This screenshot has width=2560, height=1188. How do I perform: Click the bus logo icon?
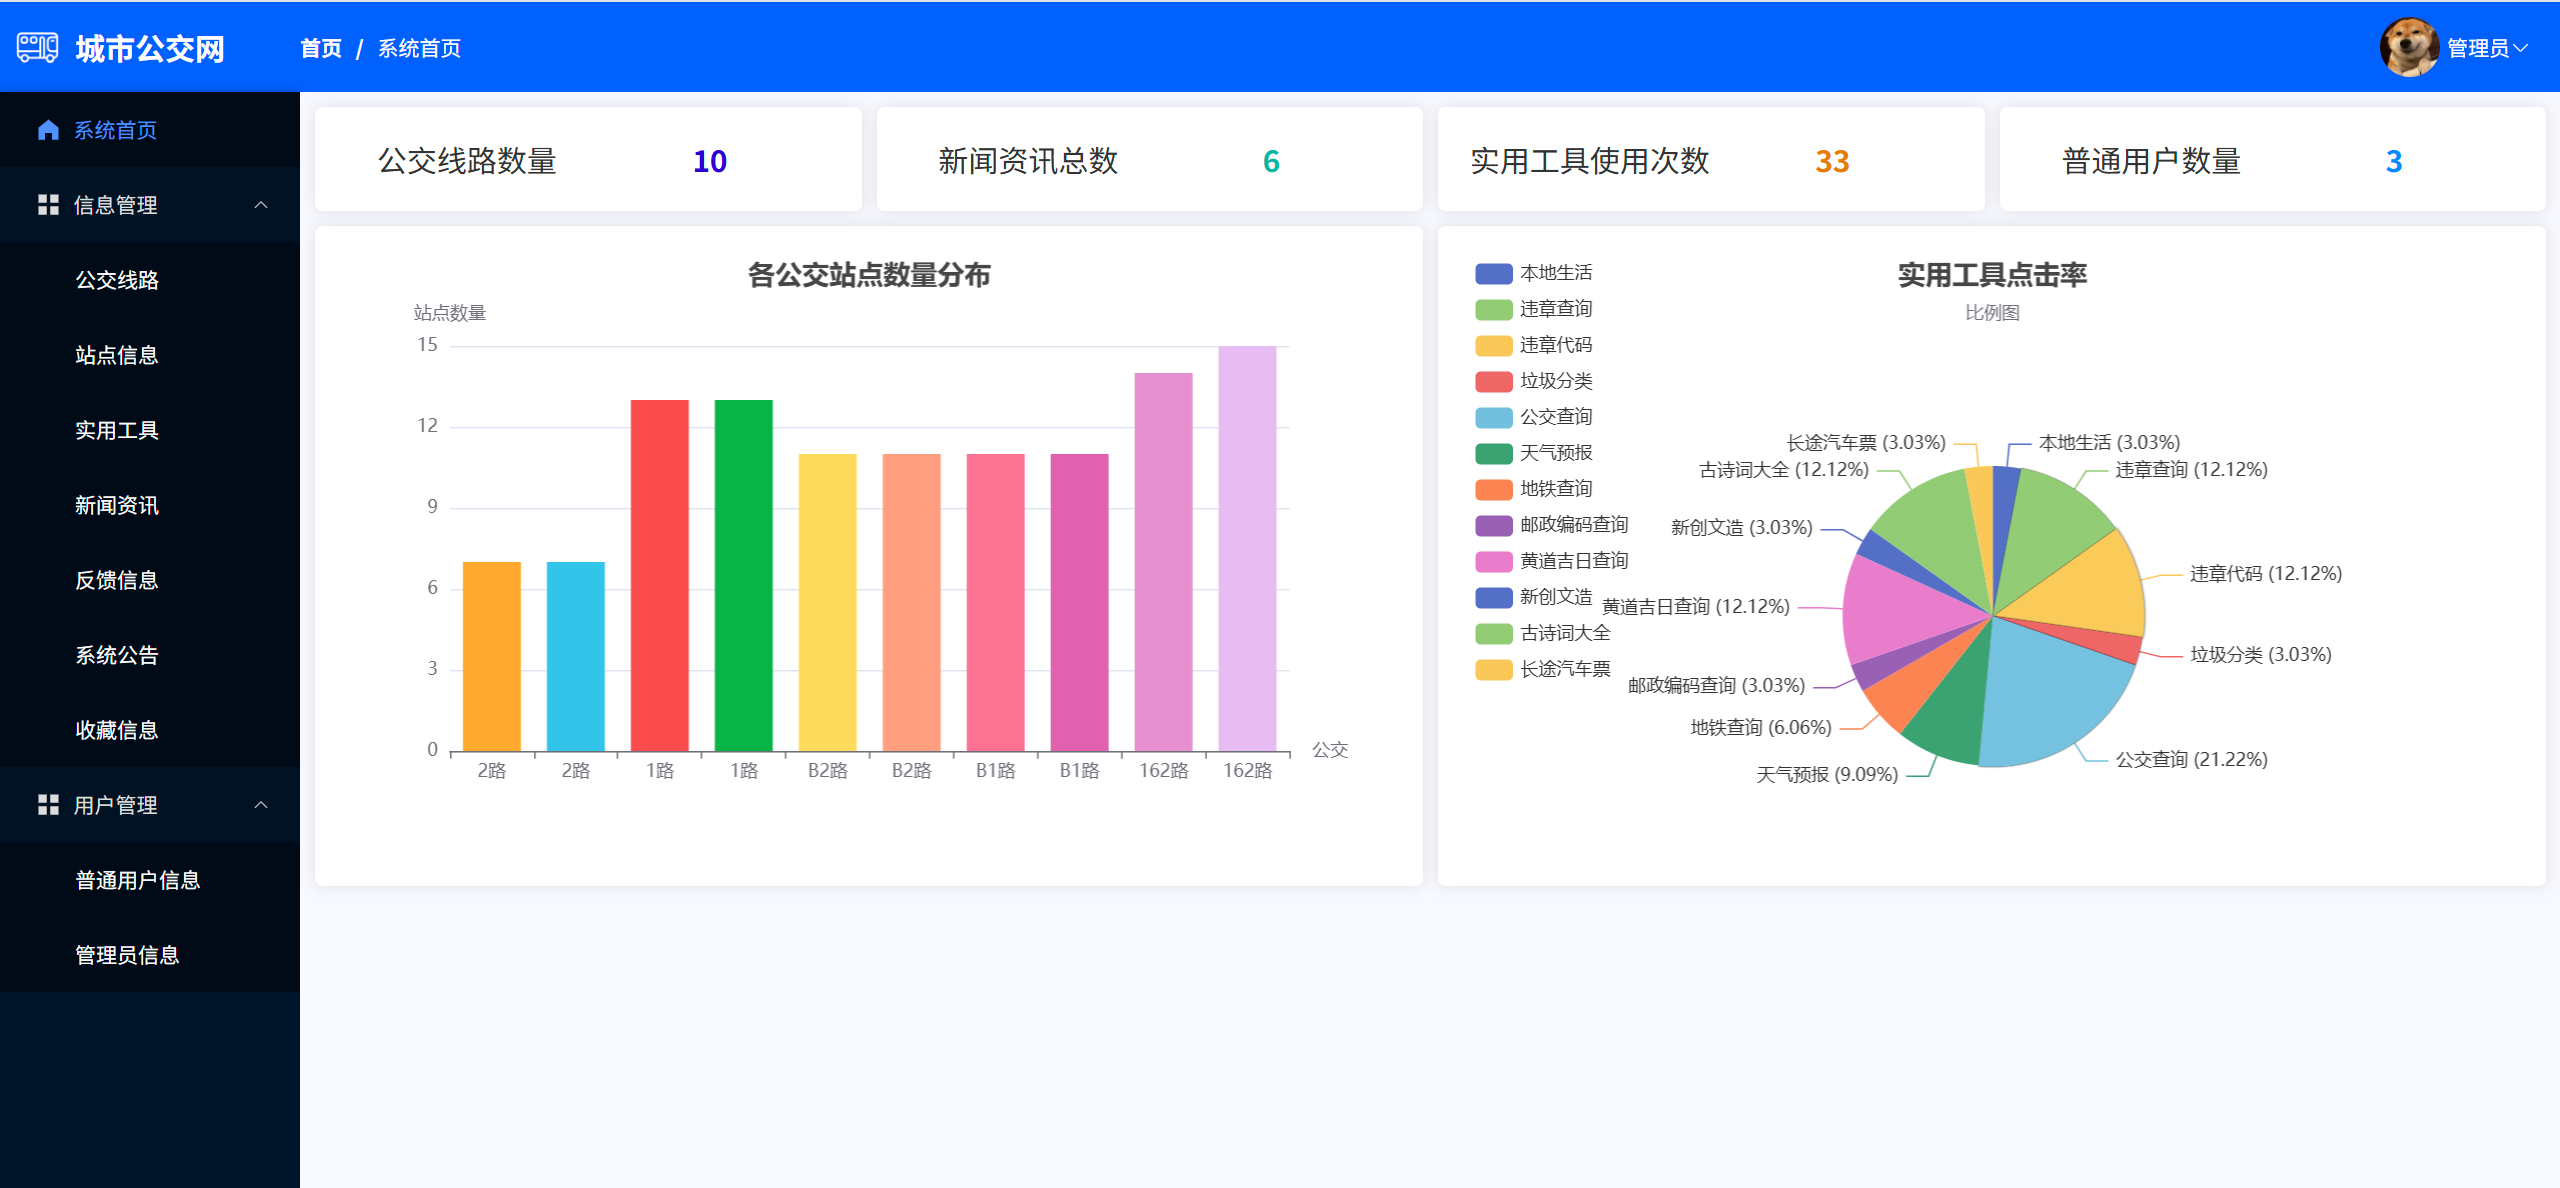click(x=38, y=47)
